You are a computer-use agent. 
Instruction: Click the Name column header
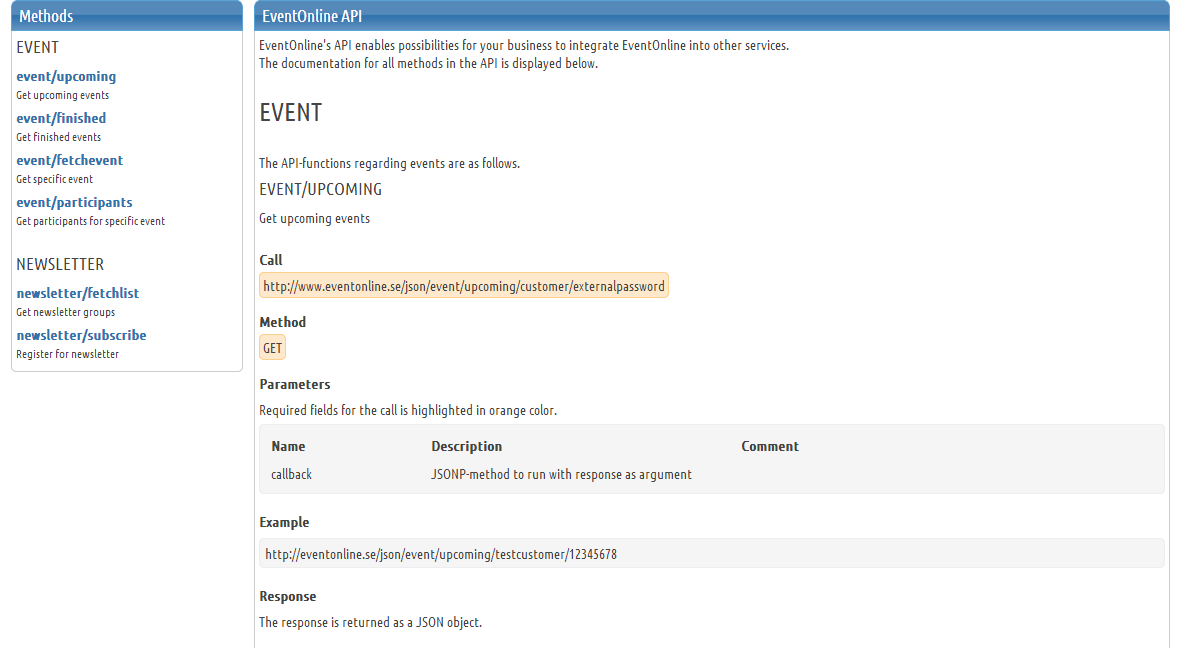point(288,447)
